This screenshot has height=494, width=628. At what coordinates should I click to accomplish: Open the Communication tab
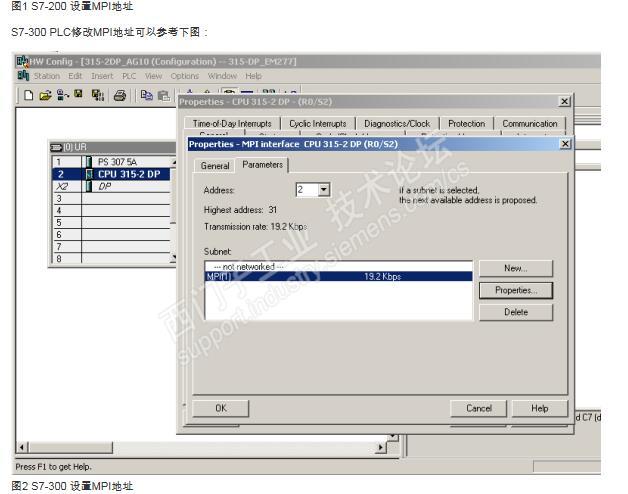pos(529,123)
